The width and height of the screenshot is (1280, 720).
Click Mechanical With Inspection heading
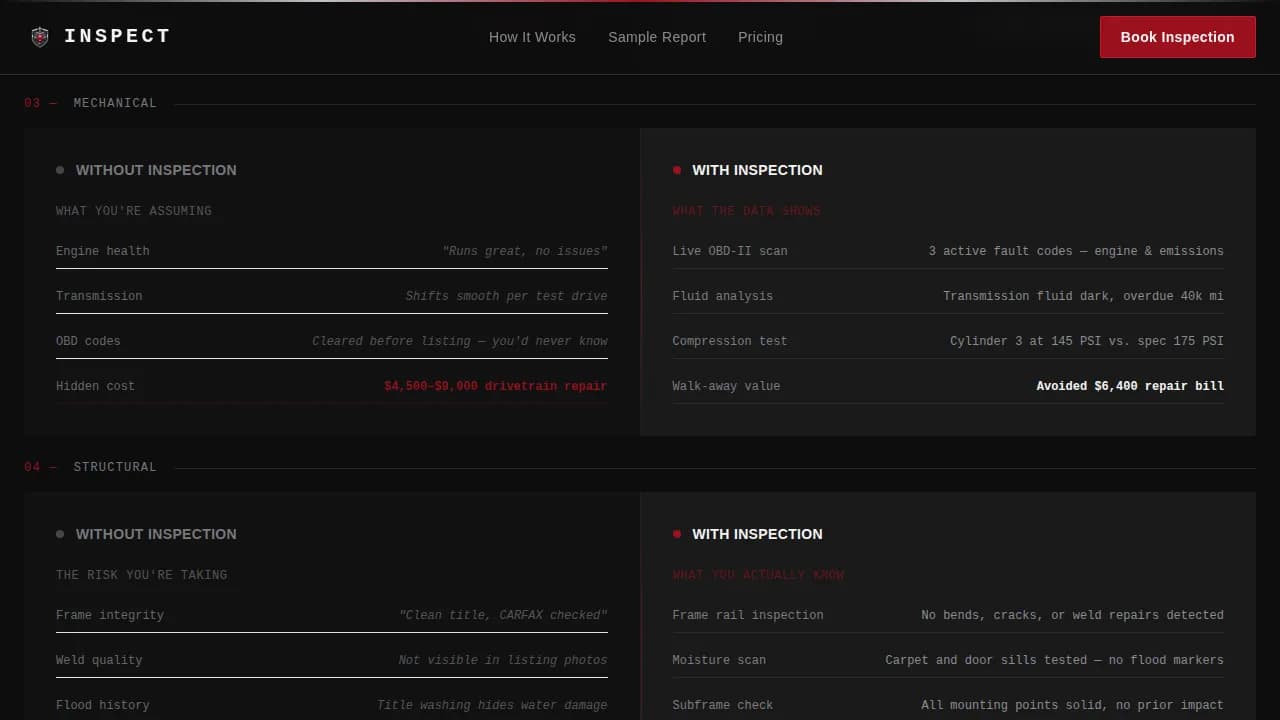(x=757, y=170)
